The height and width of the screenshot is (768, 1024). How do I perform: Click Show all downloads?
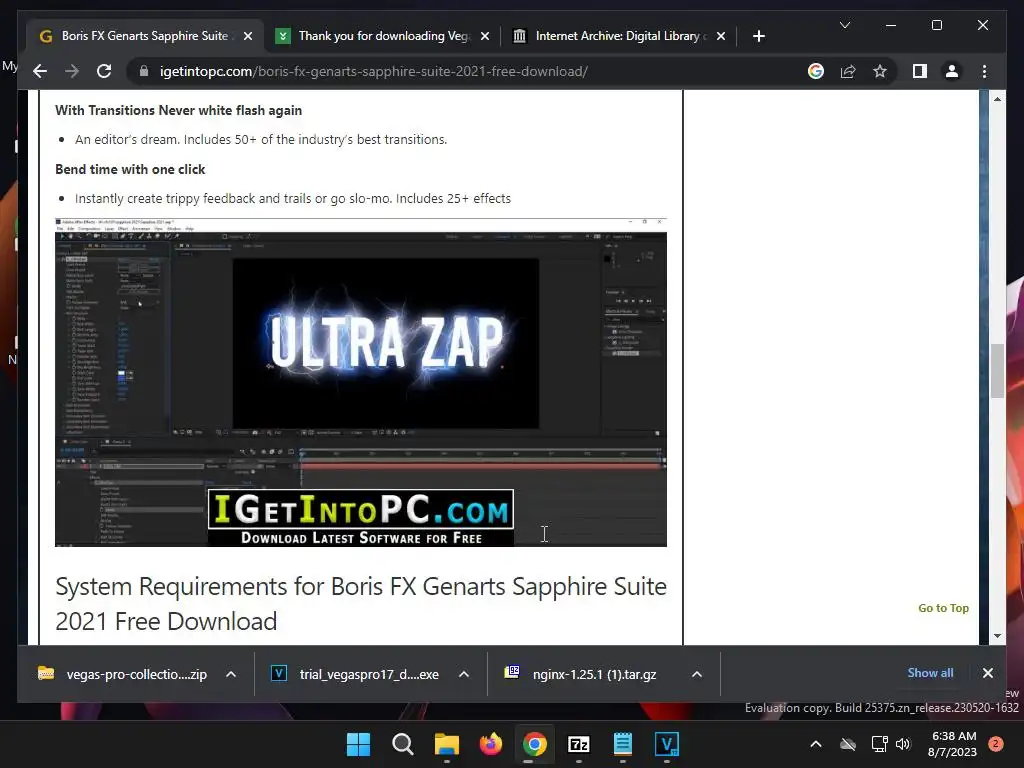tap(930, 673)
